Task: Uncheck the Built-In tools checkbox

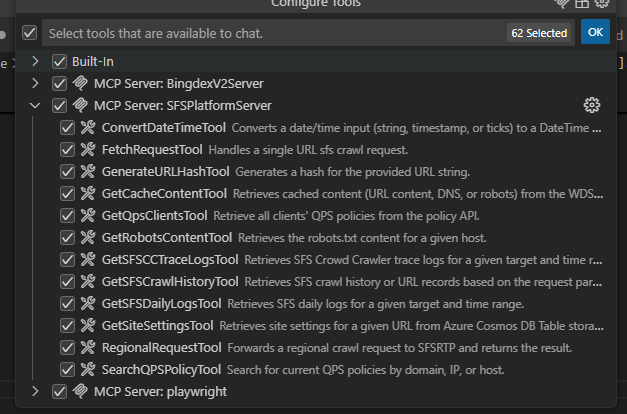Action: click(59, 62)
